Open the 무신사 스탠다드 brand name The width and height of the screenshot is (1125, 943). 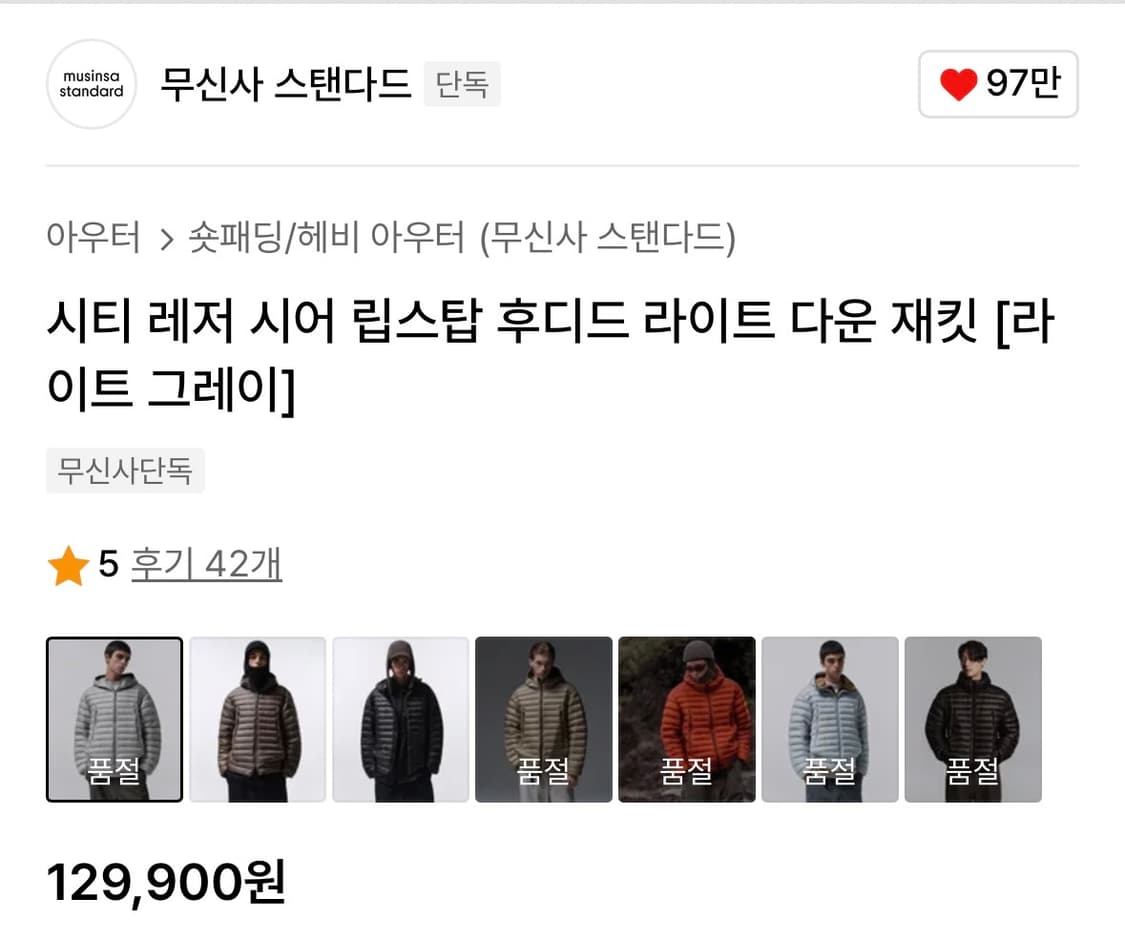pos(286,84)
